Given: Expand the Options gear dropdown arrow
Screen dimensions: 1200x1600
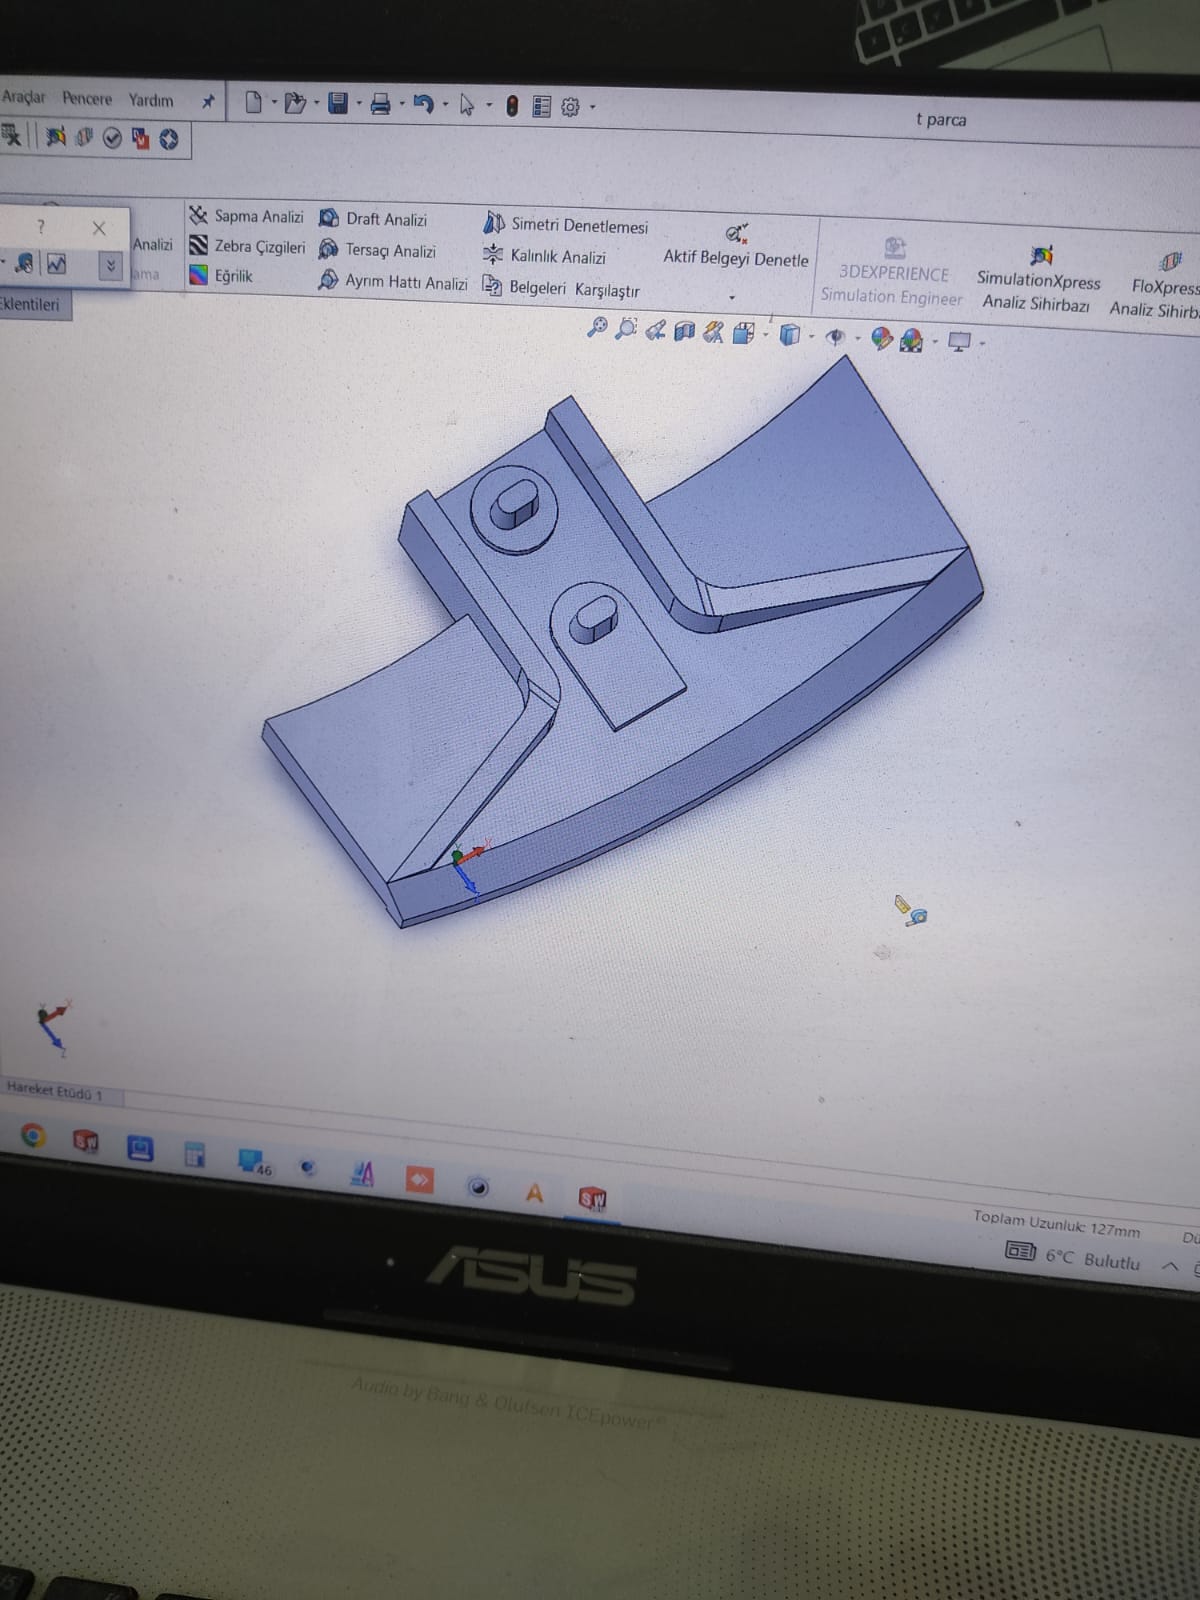Looking at the screenshot, I should click(x=592, y=107).
